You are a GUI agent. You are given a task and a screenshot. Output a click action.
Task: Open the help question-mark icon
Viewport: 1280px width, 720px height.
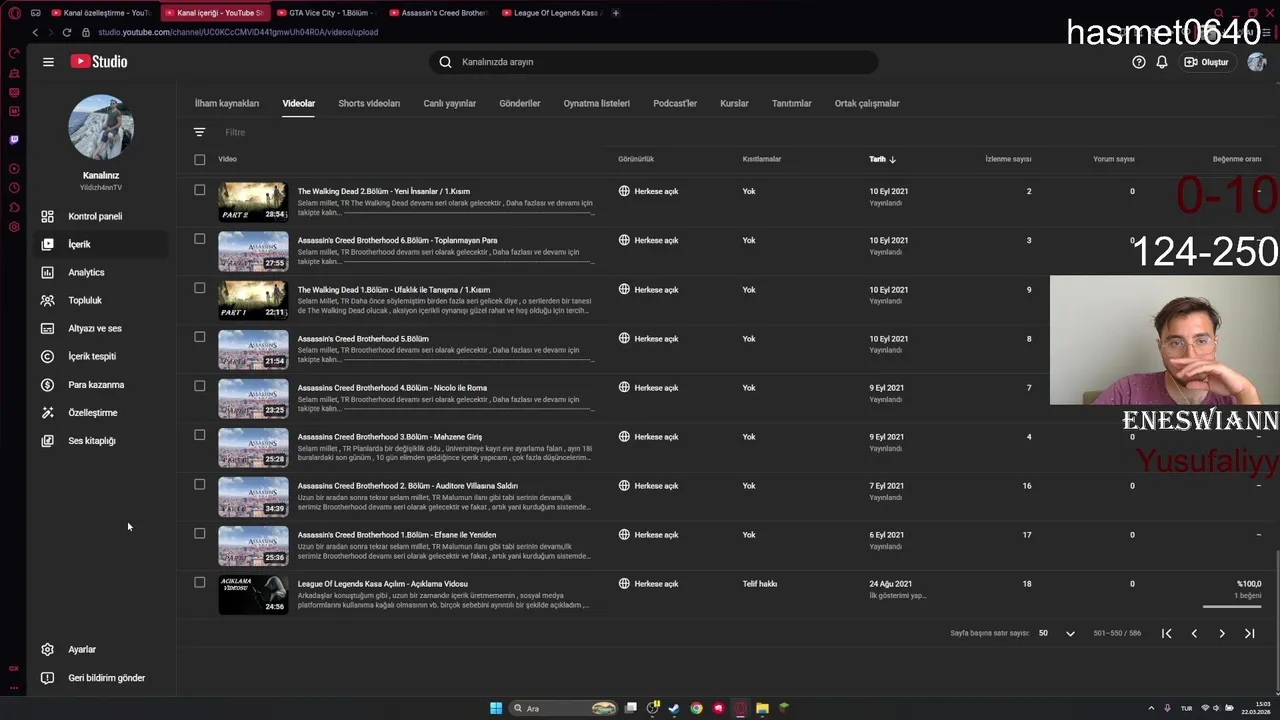(1138, 62)
